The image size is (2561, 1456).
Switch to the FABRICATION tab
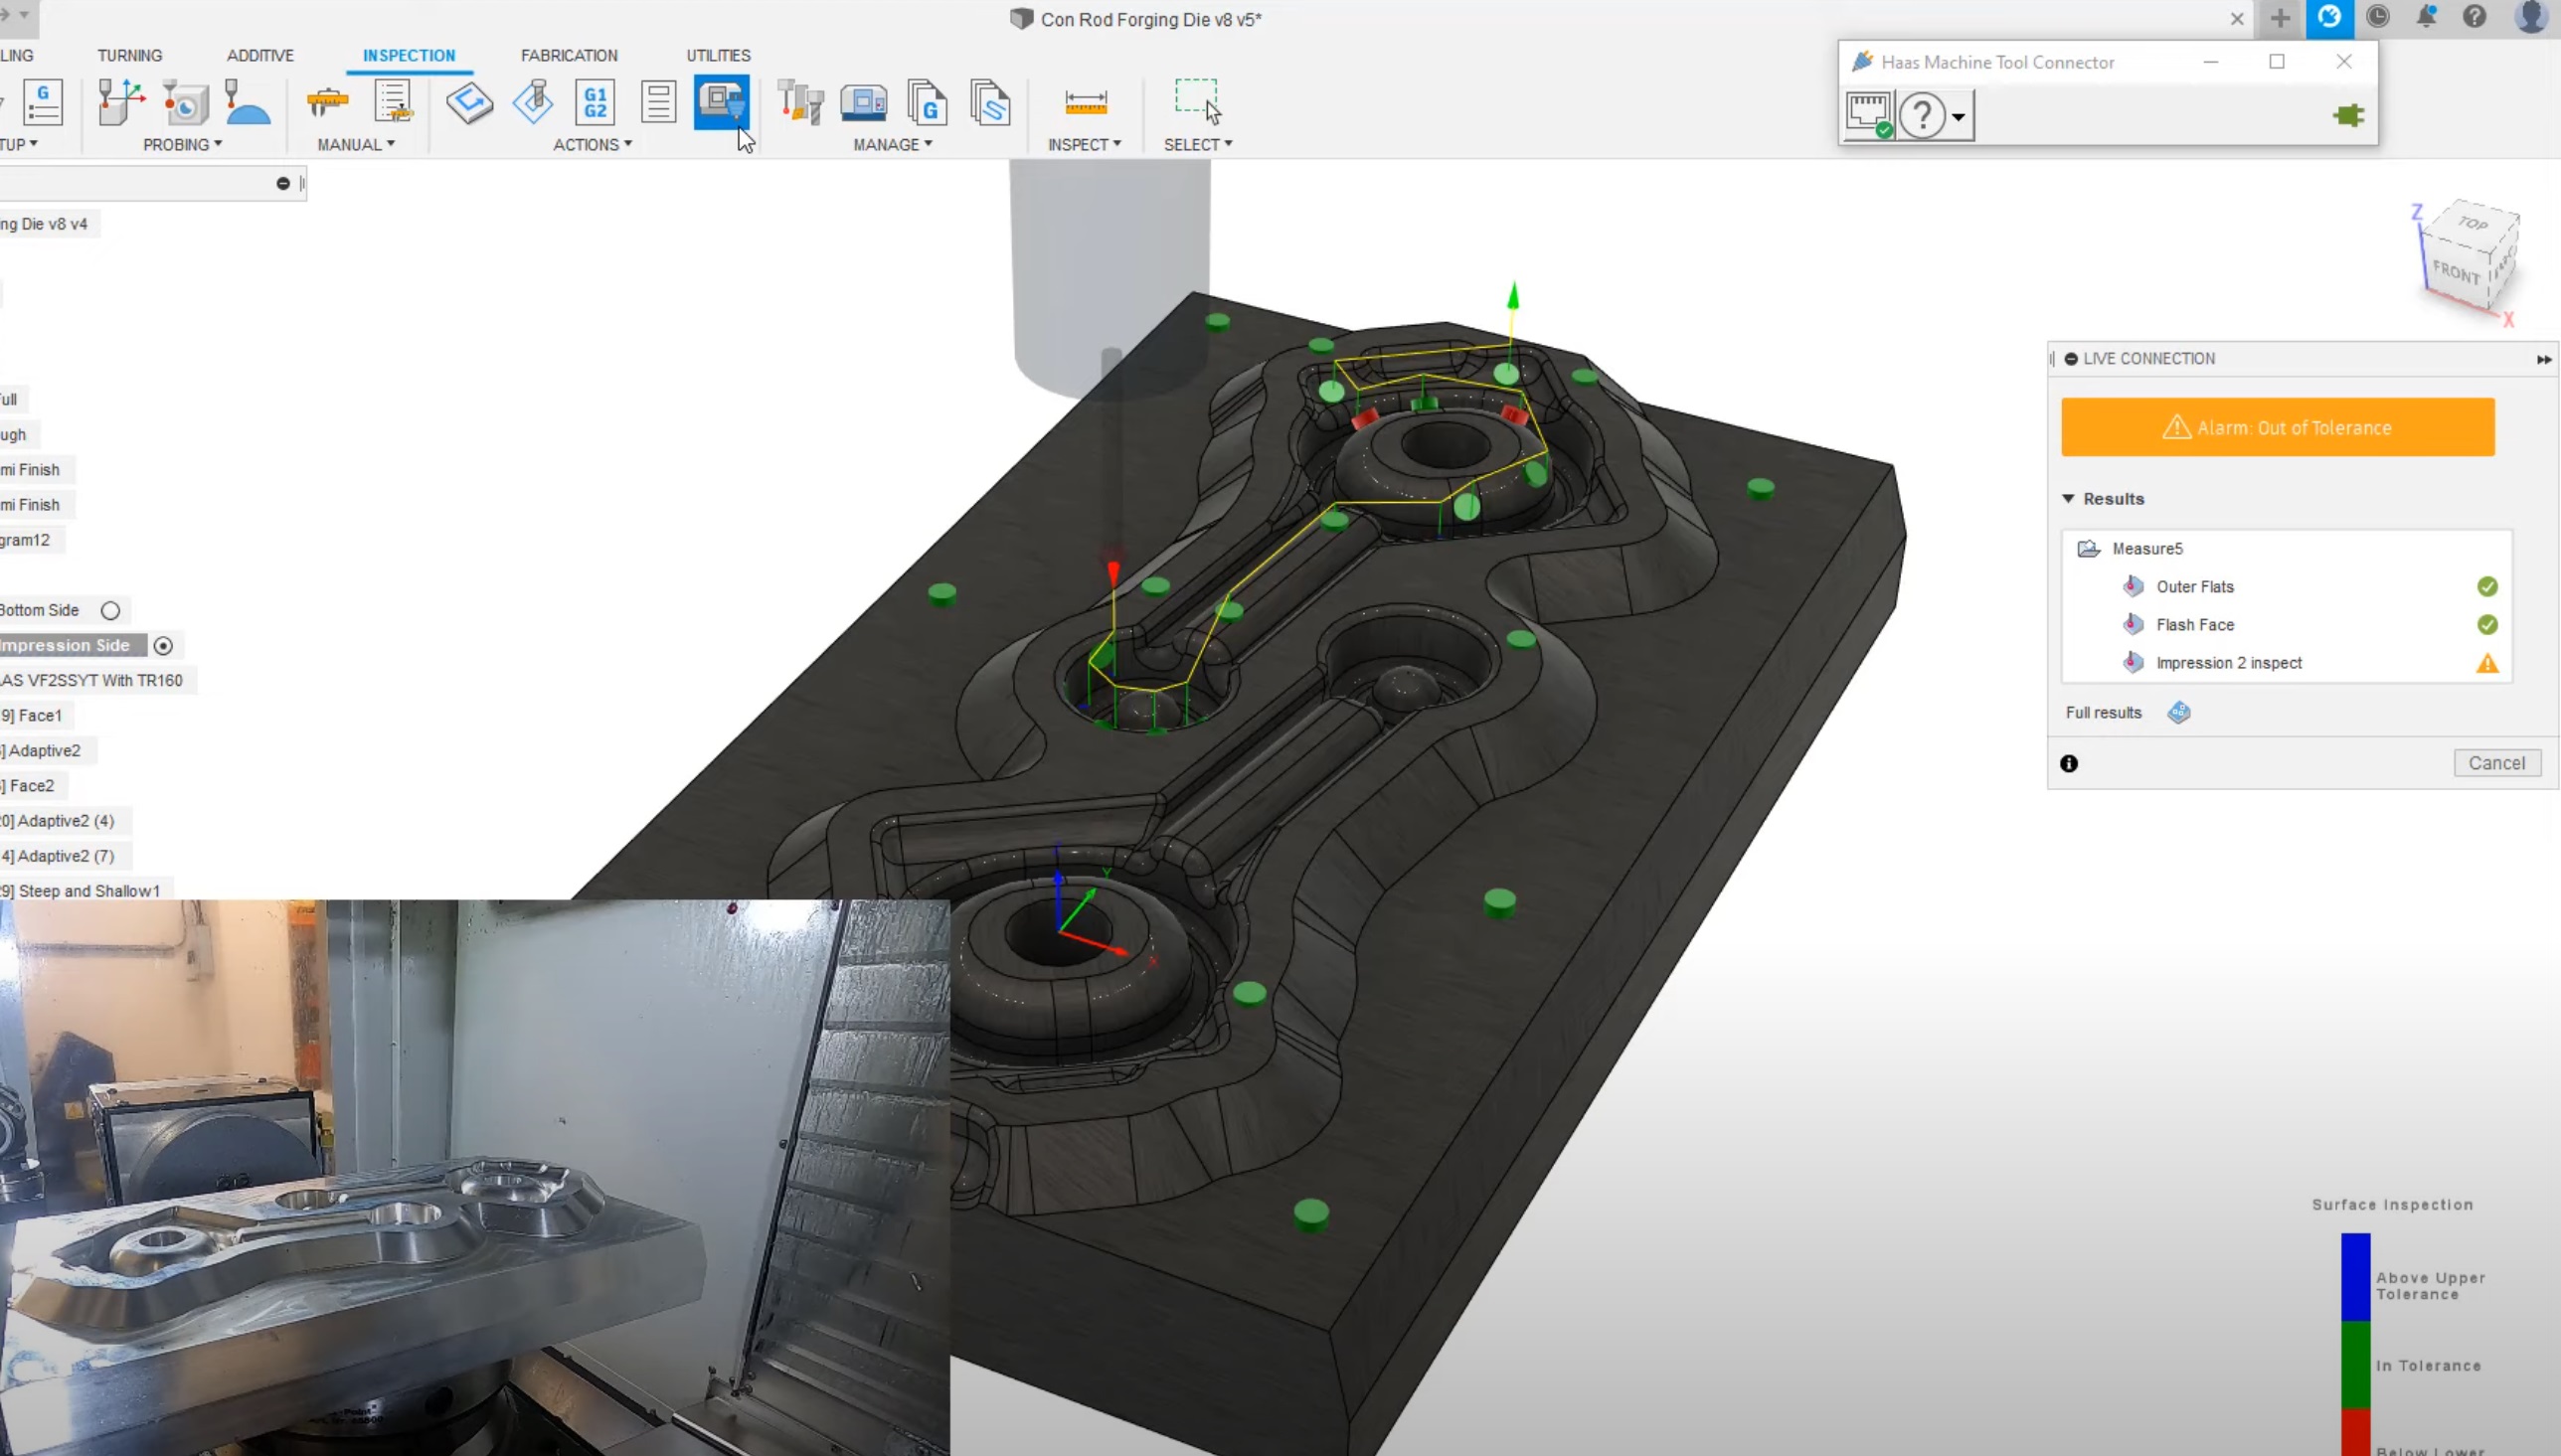pyautogui.click(x=569, y=55)
